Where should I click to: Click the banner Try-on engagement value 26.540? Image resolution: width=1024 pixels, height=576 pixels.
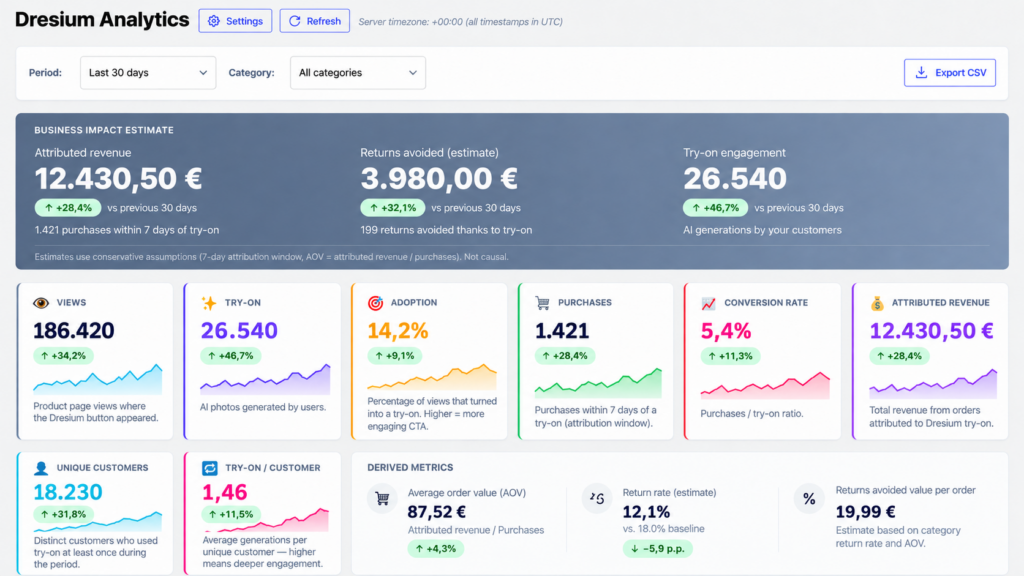[x=735, y=178]
